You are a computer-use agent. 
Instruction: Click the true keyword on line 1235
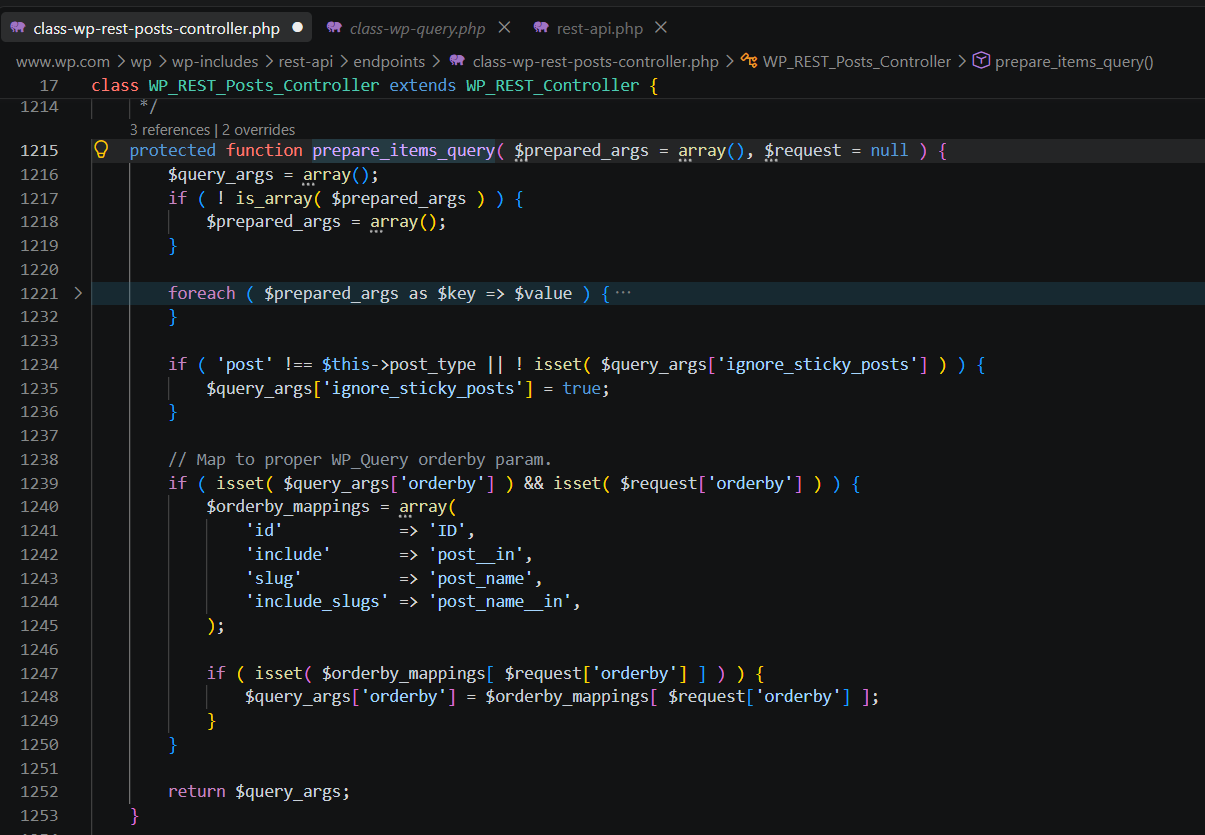(x=581, y=388)
